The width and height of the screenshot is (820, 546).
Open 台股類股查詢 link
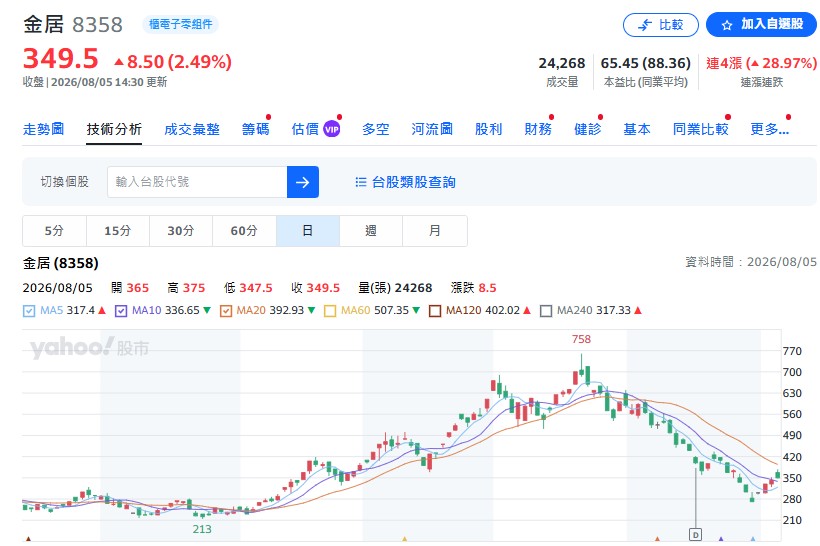413,182
